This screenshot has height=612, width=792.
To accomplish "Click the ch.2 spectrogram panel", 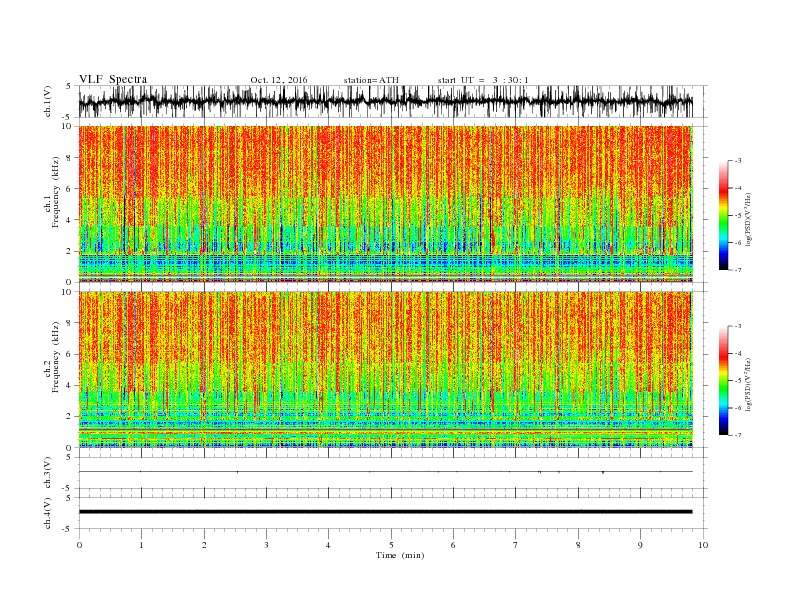I will (x=385, y=369).
